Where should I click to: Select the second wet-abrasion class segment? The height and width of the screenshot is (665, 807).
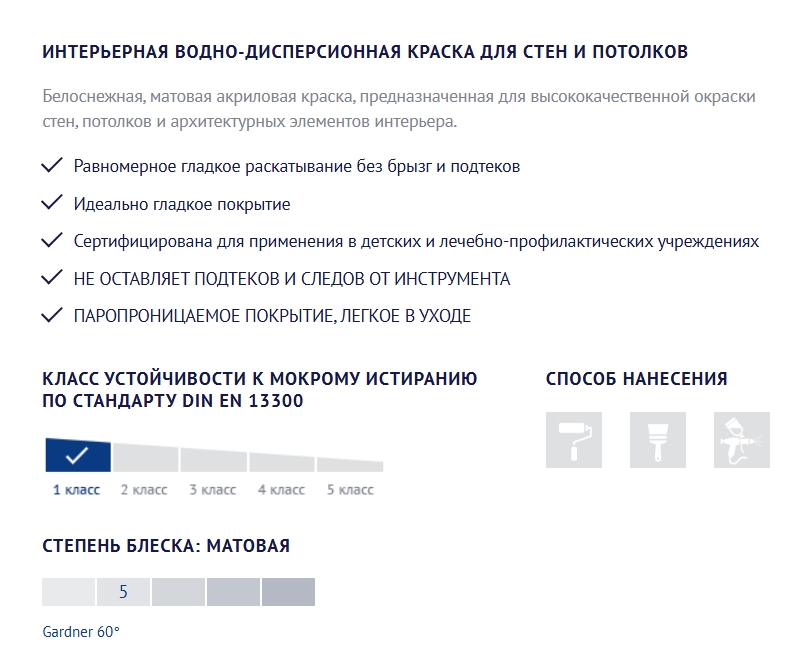[x=146, y=458]
